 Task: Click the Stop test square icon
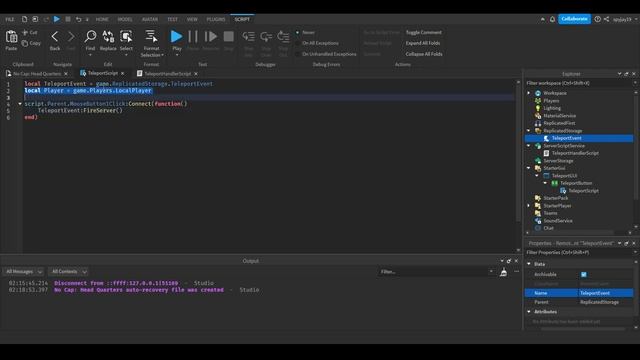(x=229, y=37)
